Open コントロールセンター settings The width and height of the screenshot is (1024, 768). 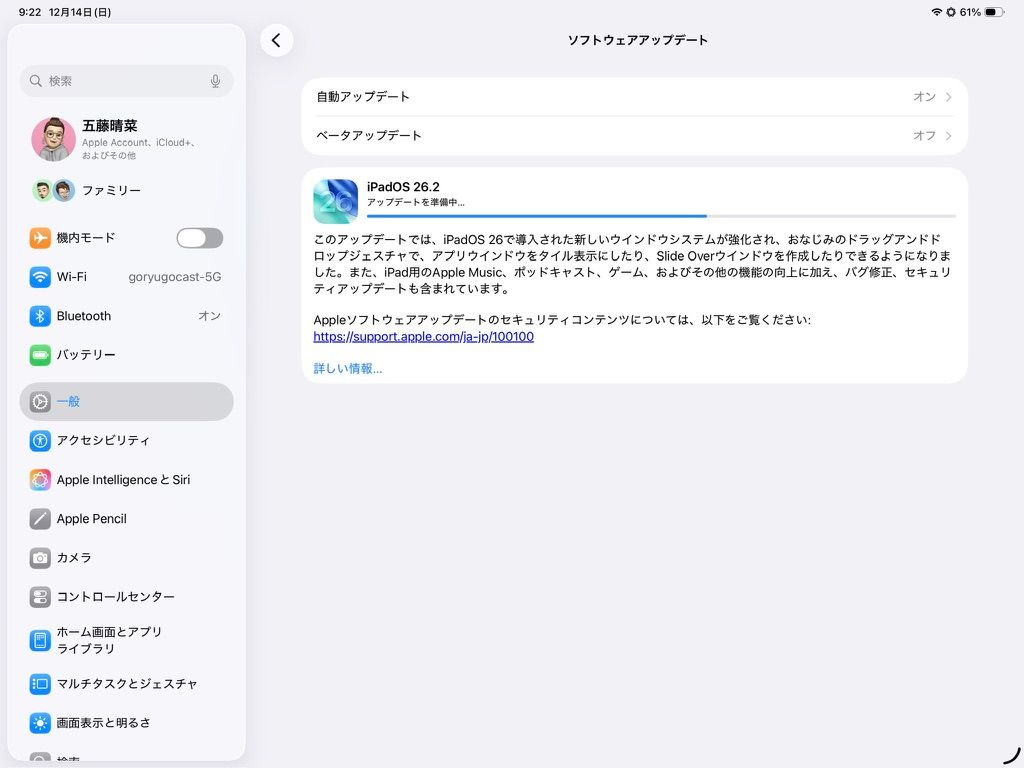coord(127,597)
